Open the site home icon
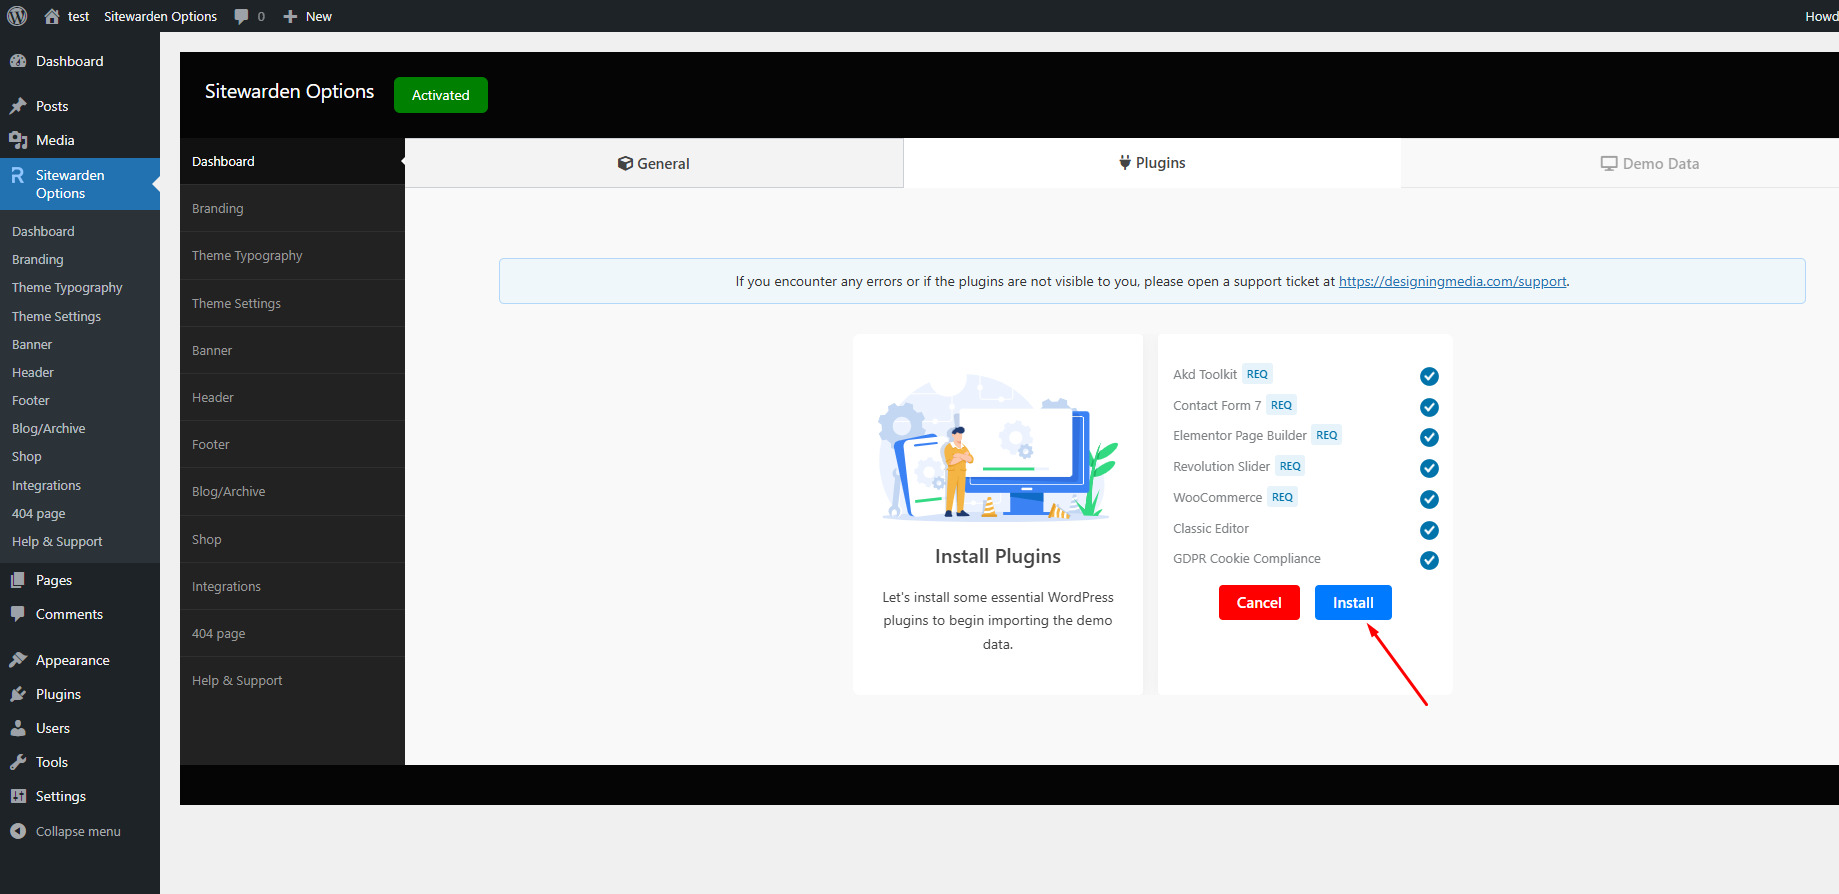The height and width of the screenshot is (894, 1839). [52, 16]
